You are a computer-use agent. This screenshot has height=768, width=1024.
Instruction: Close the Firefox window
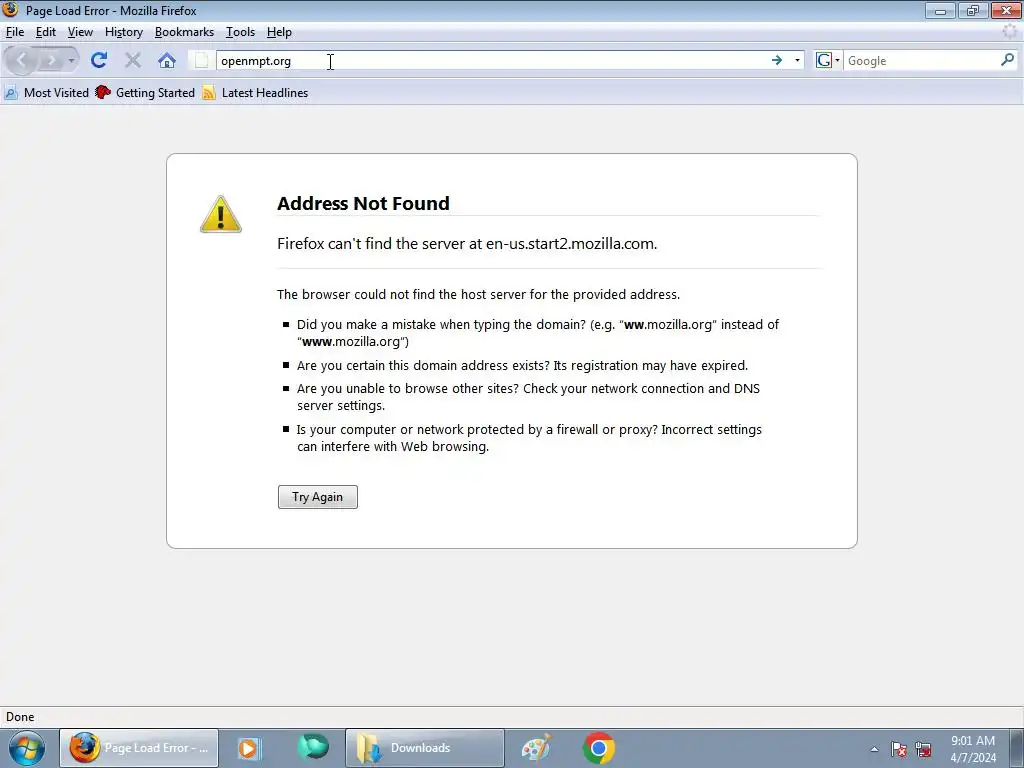[1006, 10]
